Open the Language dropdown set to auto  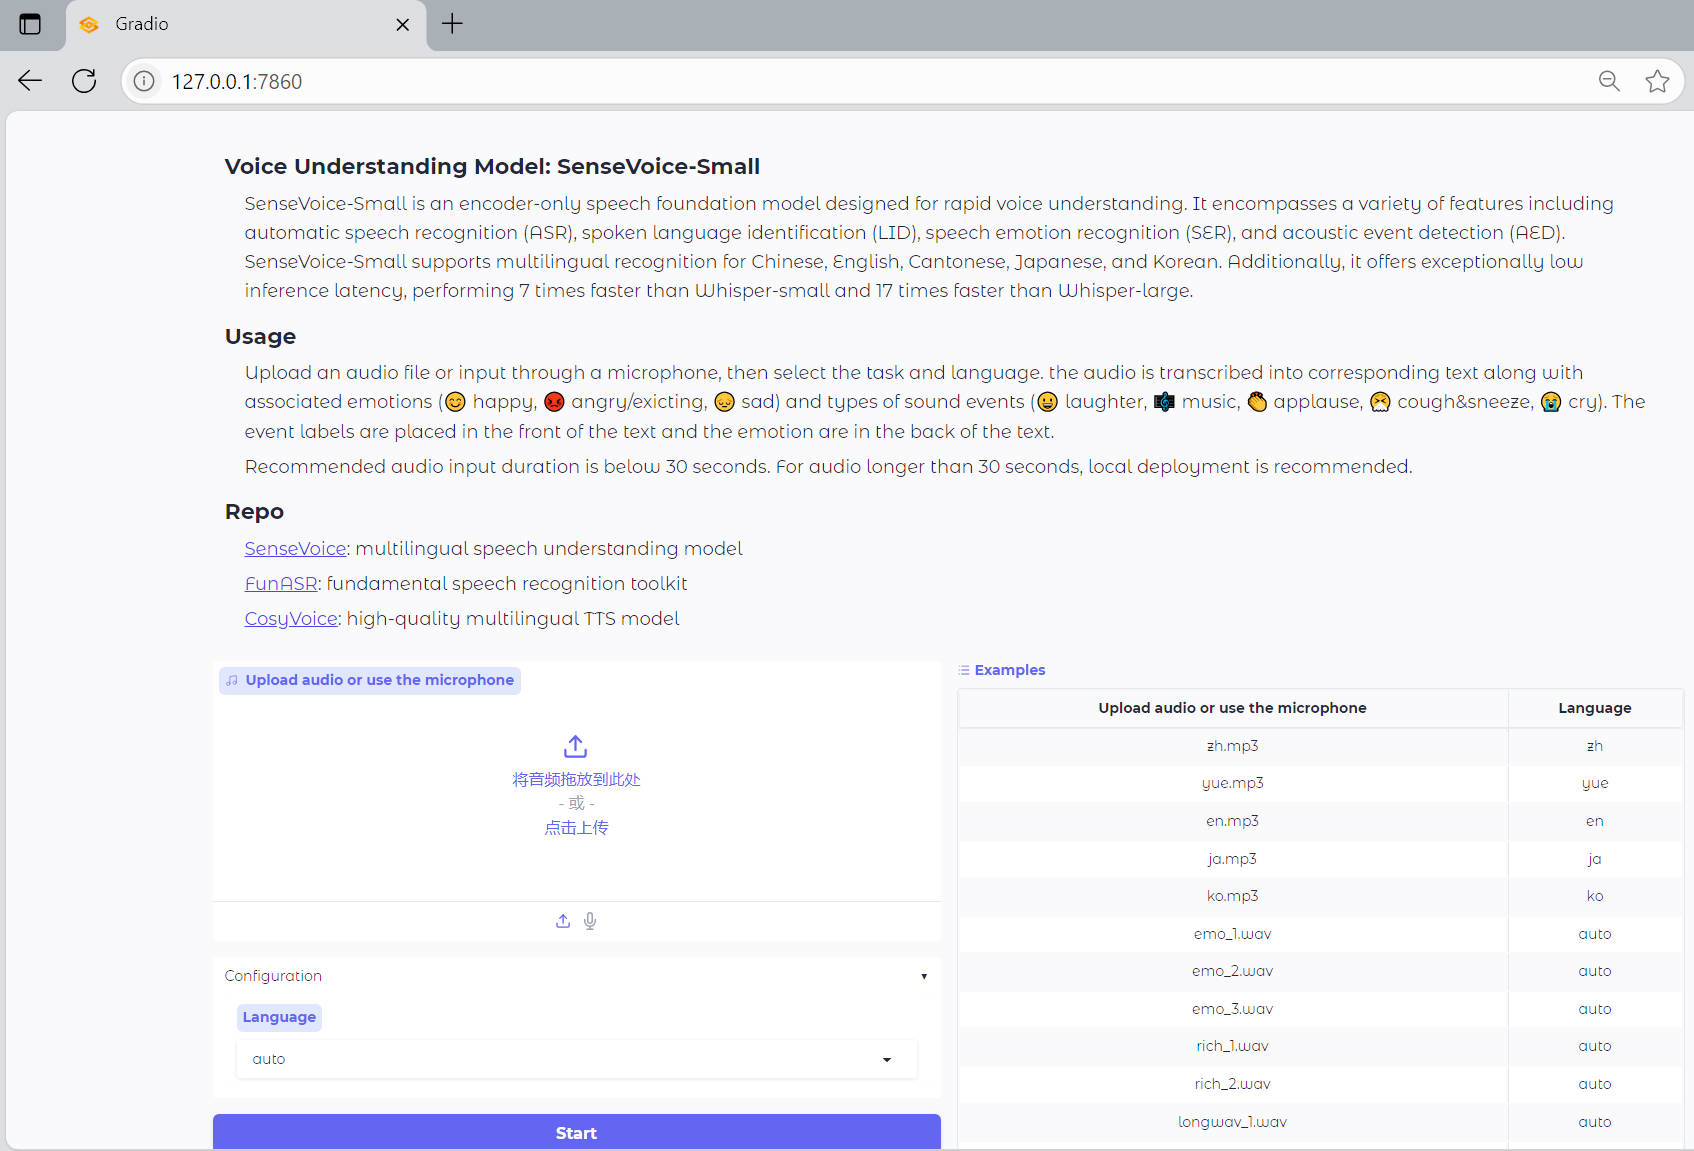point(576,1059)
